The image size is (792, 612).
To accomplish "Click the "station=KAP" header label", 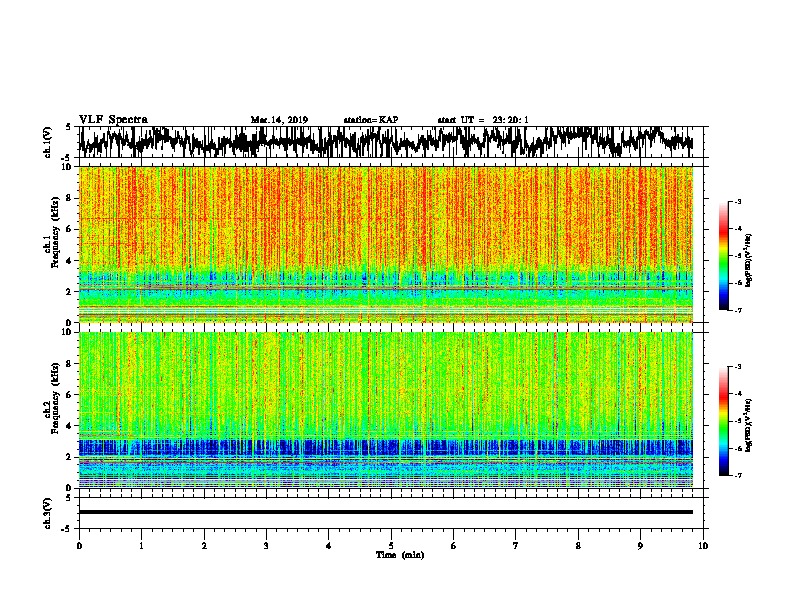I will coord(371,120).
